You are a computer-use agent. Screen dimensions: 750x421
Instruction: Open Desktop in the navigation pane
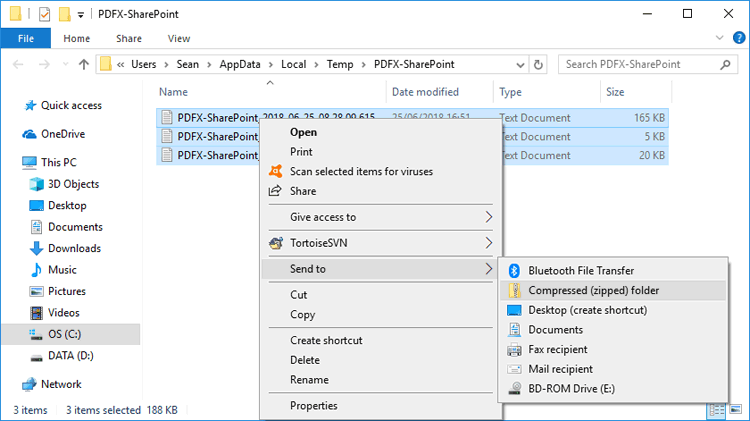coord(67,206)
